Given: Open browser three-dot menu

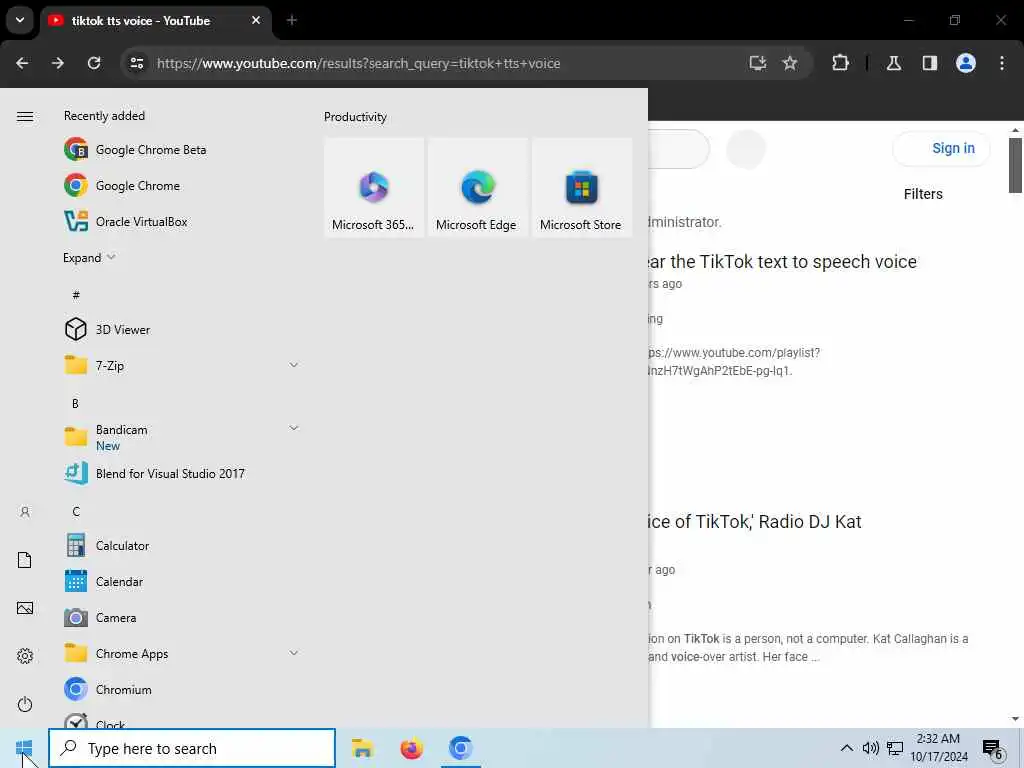Looking at the screenshot, I should pyautogui.click(x=1002, y=63).
